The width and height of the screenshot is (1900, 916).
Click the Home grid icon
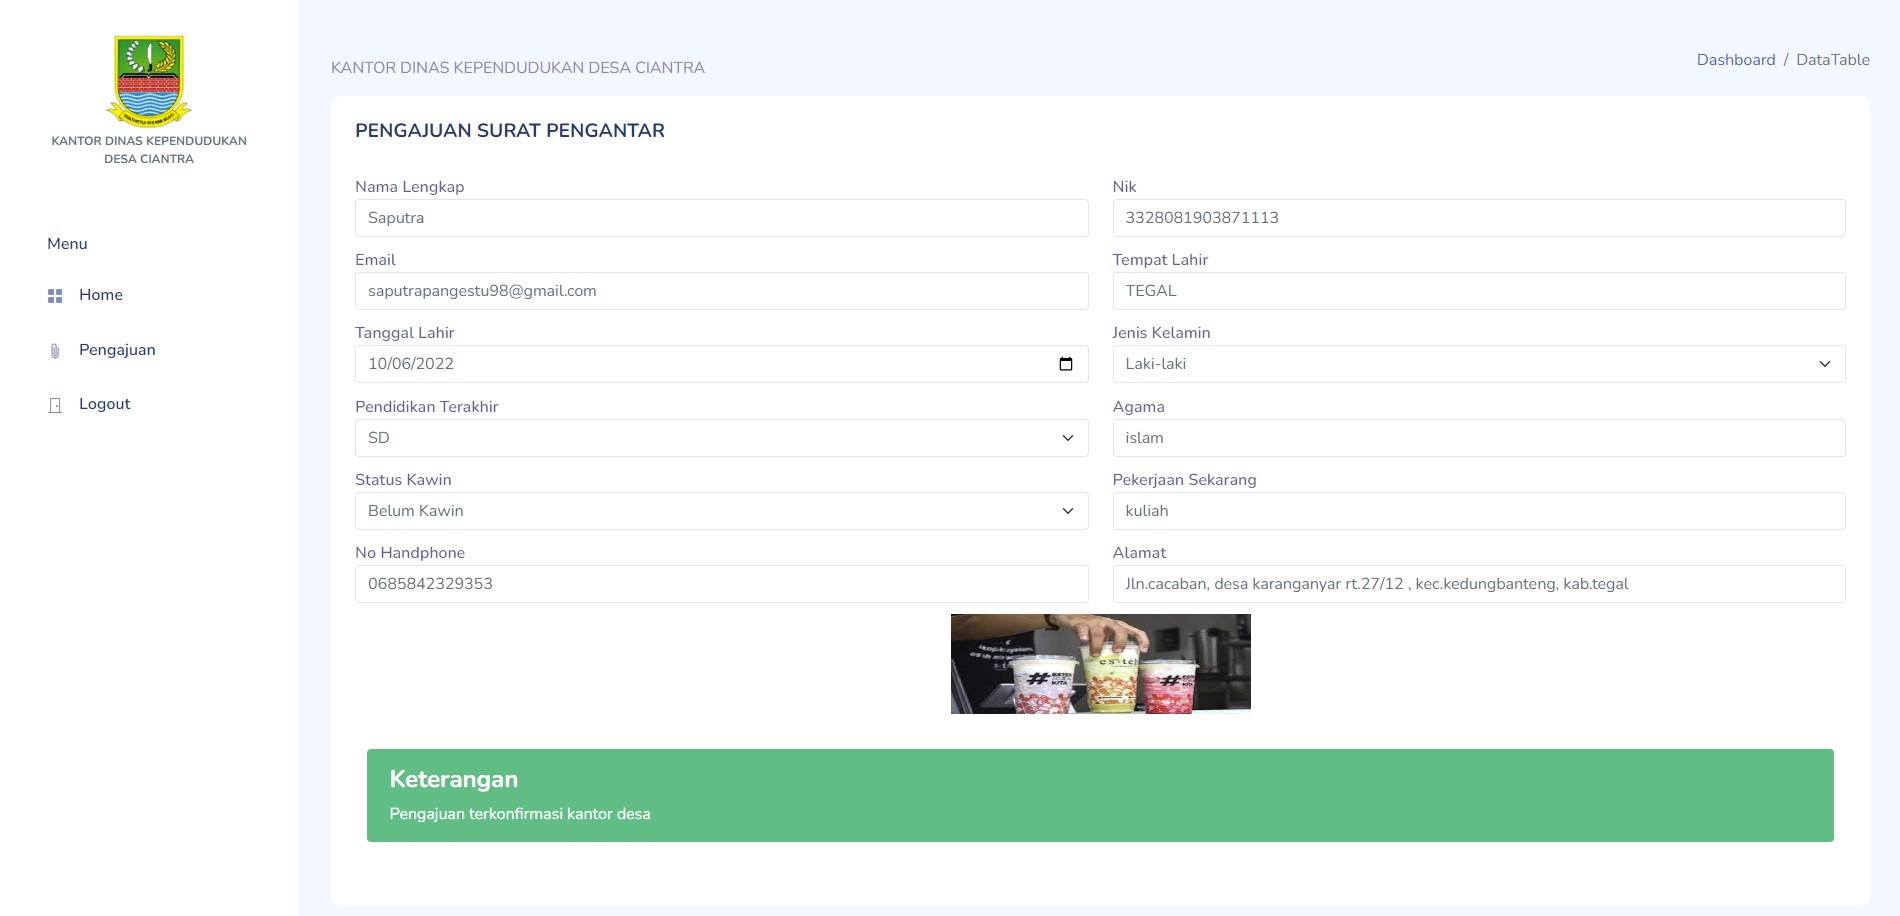pos(55,296)
